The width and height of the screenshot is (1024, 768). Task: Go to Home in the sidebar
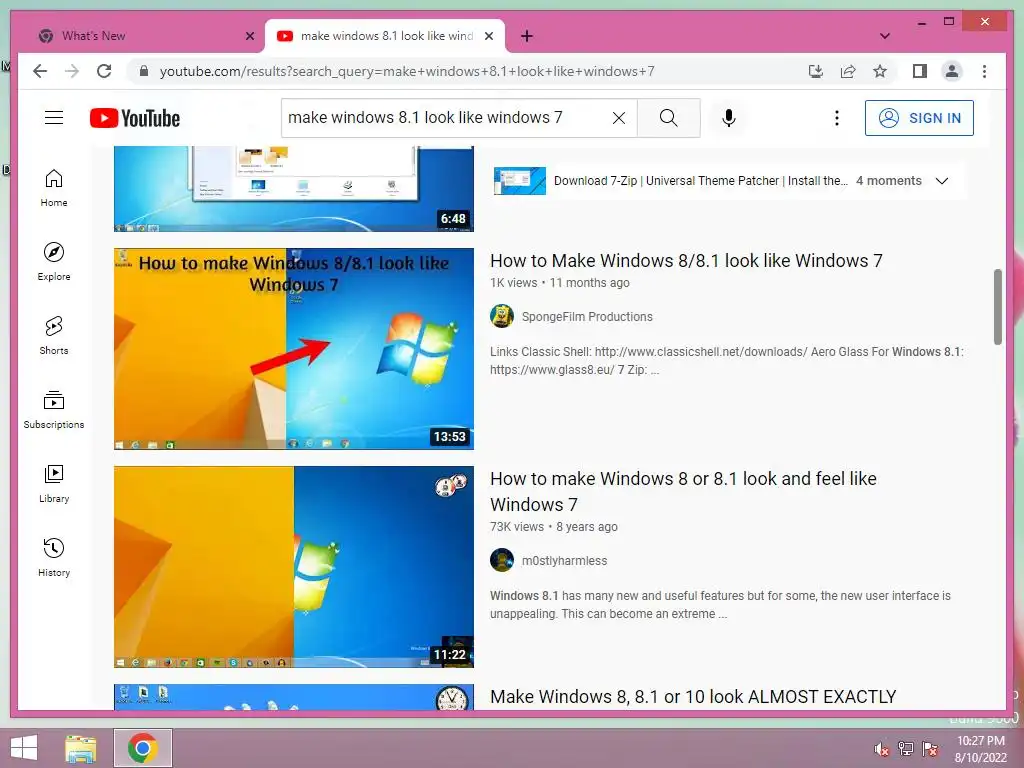54,188
